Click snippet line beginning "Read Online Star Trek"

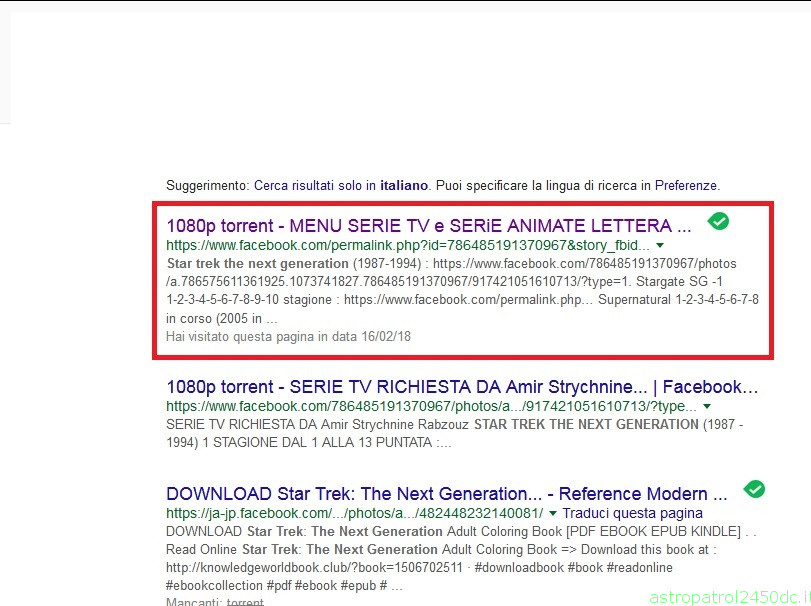click(441, 550)
